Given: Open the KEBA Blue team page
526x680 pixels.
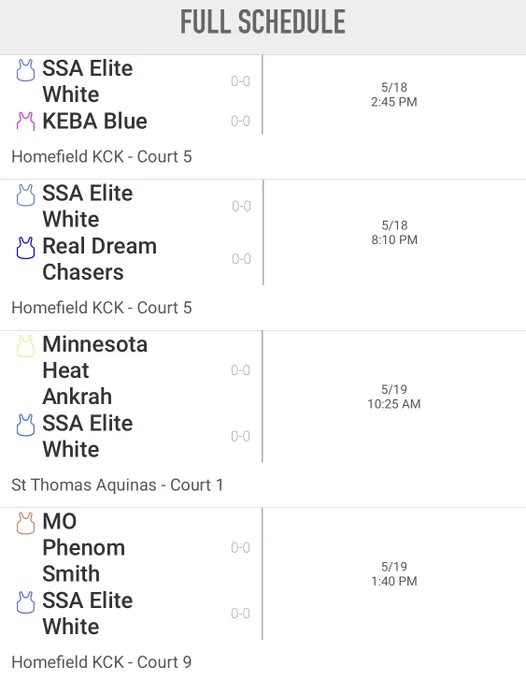Looking at the screenshot, I should [x=95, y=121].
